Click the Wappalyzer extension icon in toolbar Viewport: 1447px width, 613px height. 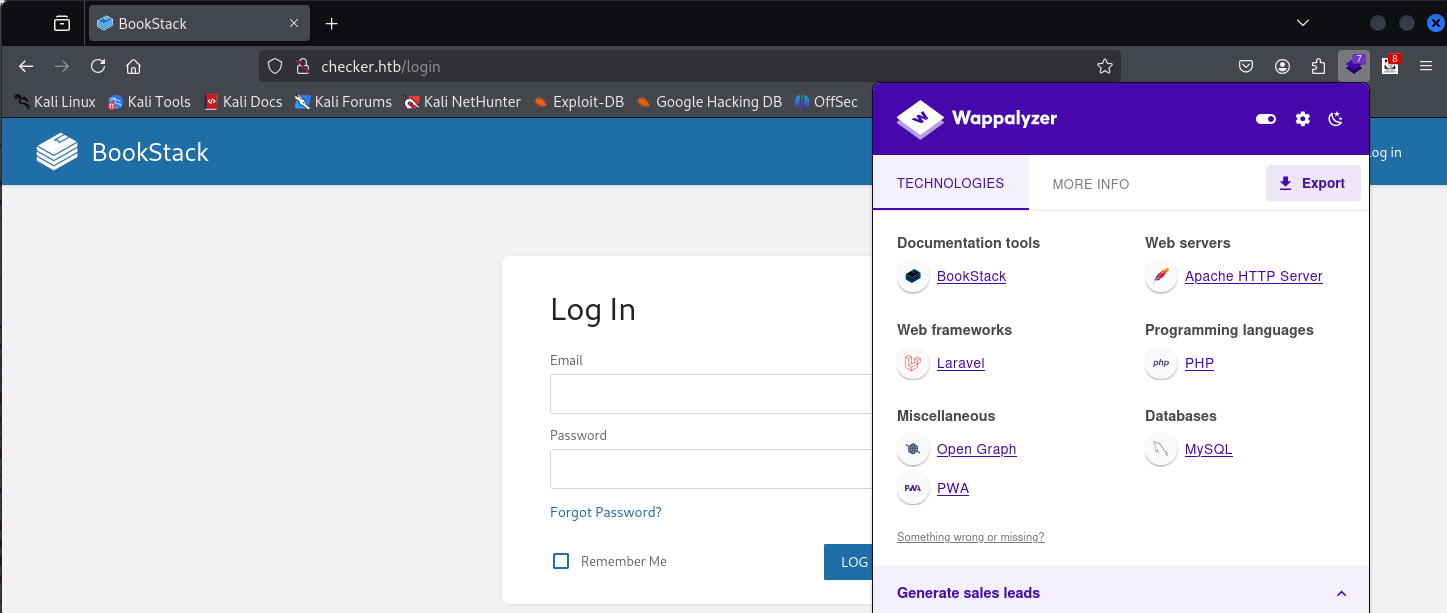(1353, 66)
